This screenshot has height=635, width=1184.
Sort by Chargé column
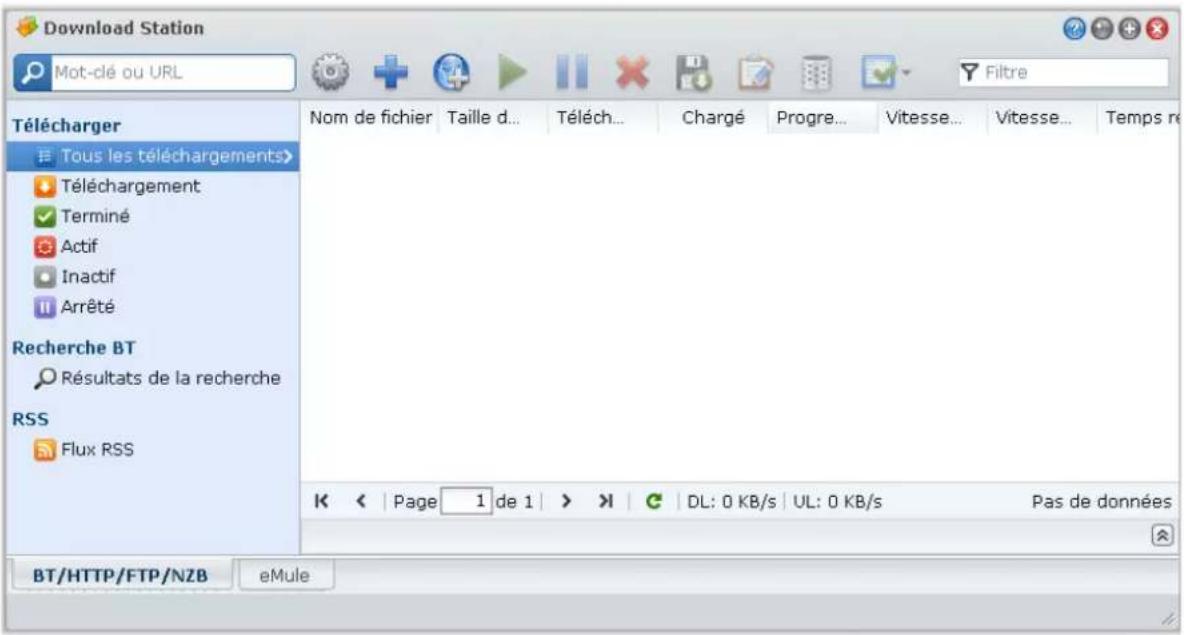[x=713, y=118]
